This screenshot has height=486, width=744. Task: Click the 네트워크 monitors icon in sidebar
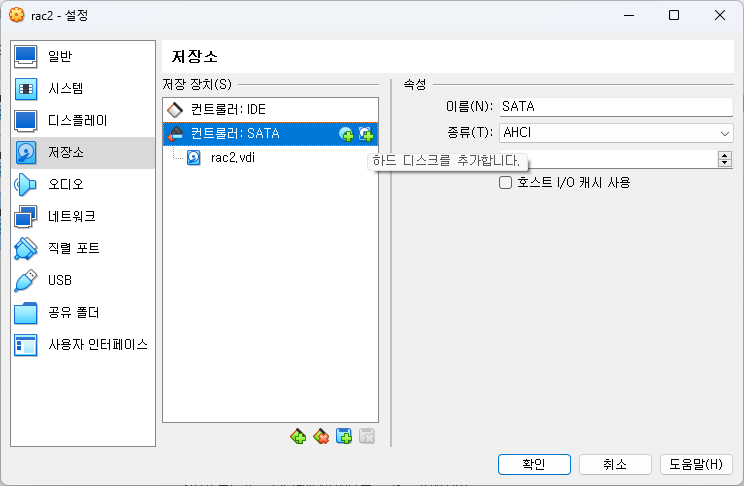tap(26, 216)
